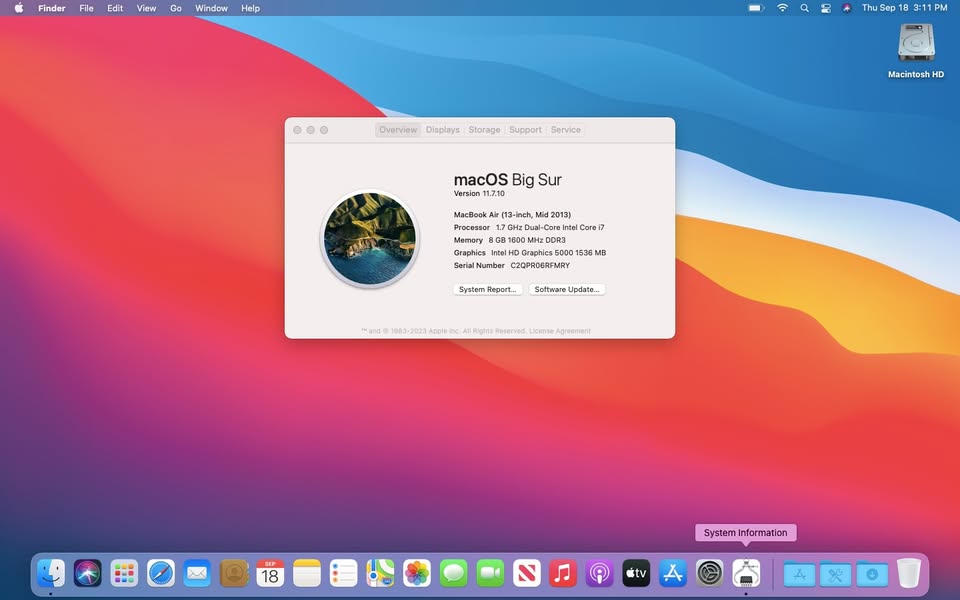This screenshot has height=600, width=960.
Task: Switch to the Displays tab
Action: pos(442,130)
